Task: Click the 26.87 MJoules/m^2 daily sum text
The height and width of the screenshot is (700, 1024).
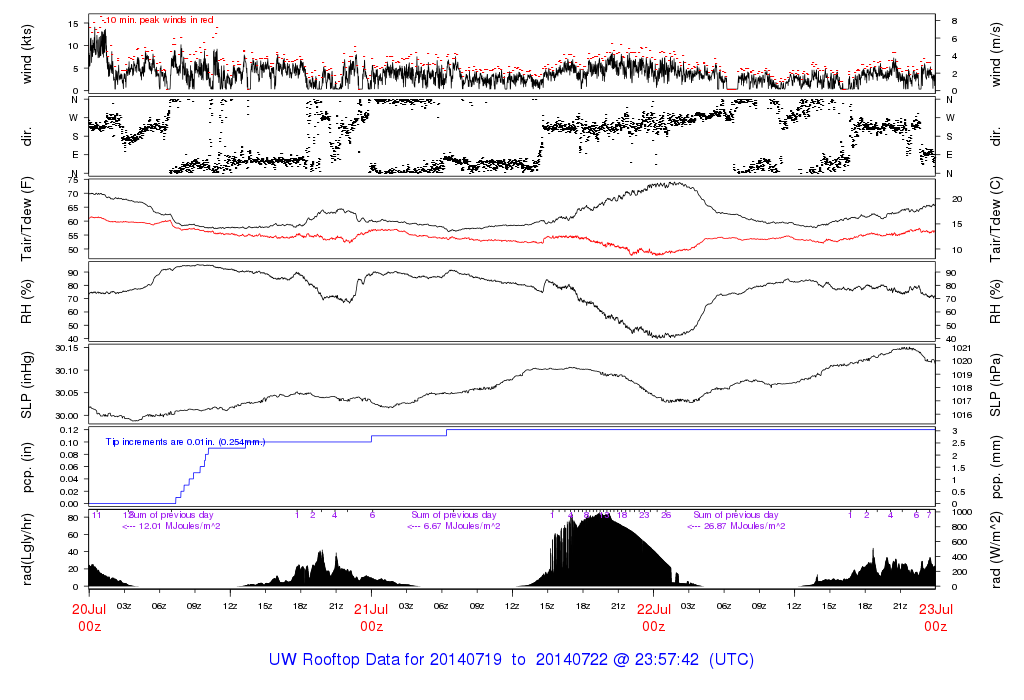Action: 737,525
